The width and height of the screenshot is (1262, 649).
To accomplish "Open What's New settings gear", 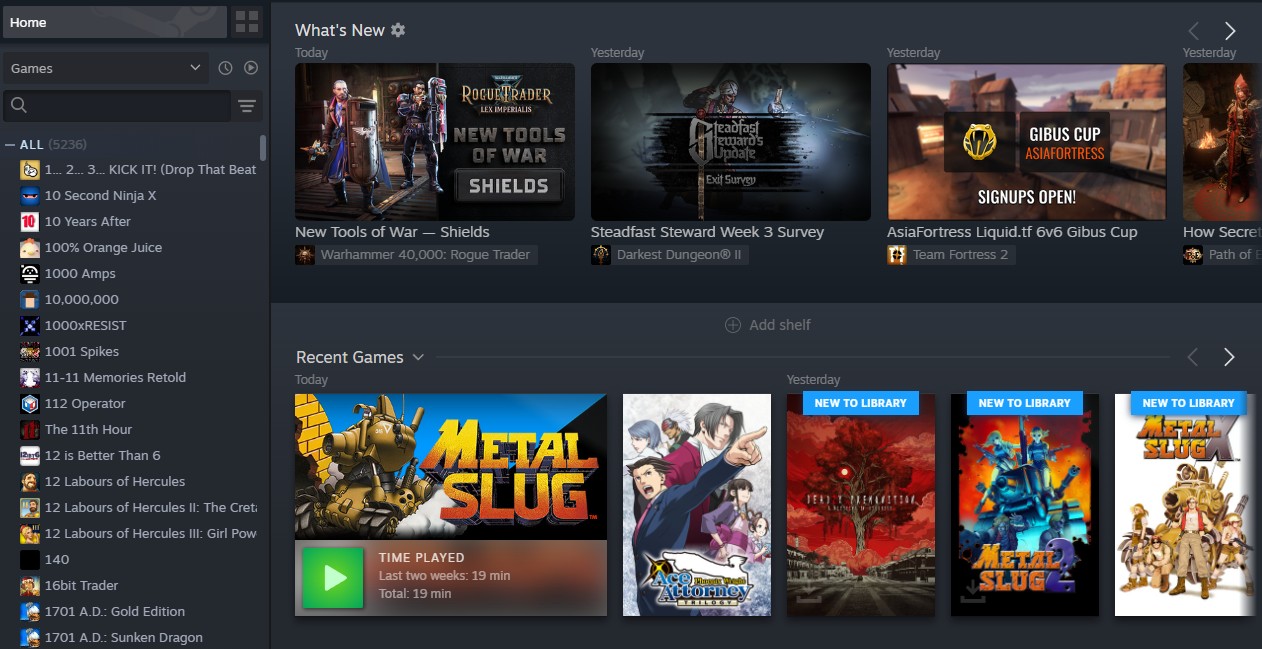I will pyautogui.click(x=398, y=30).
